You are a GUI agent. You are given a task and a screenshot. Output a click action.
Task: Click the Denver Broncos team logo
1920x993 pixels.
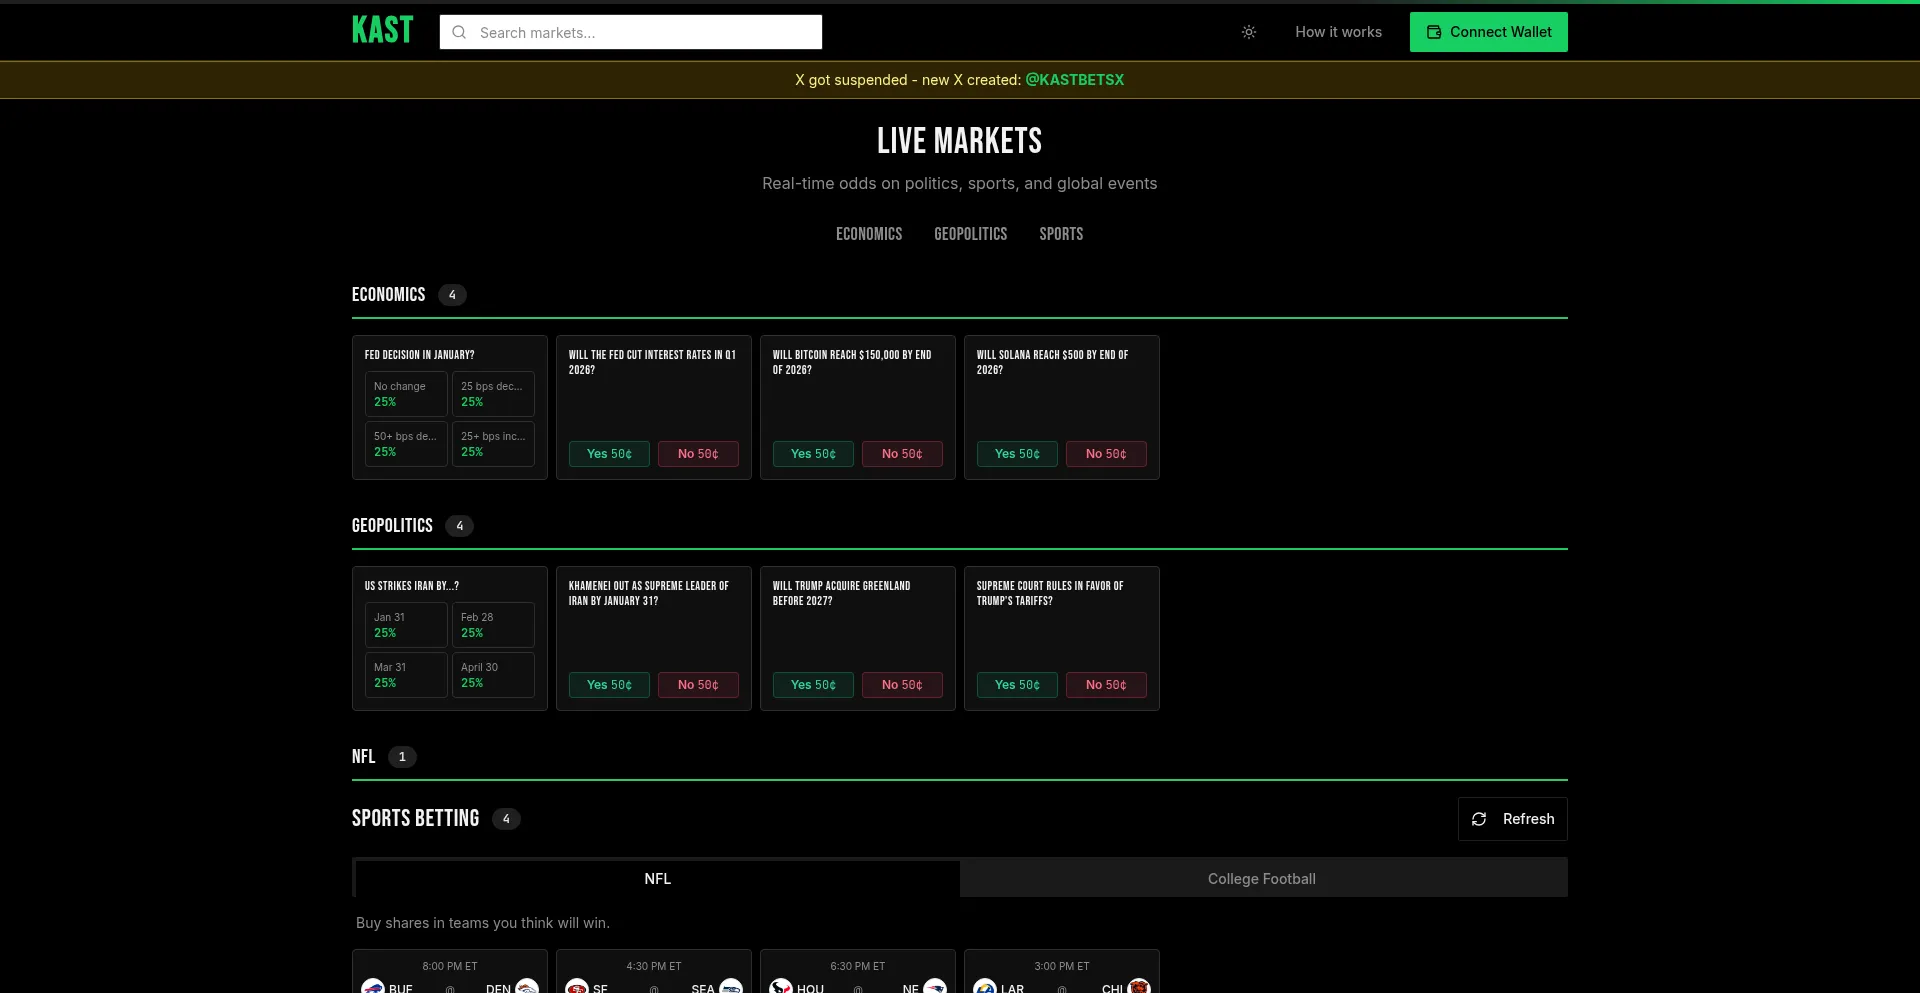click(525, 987)
